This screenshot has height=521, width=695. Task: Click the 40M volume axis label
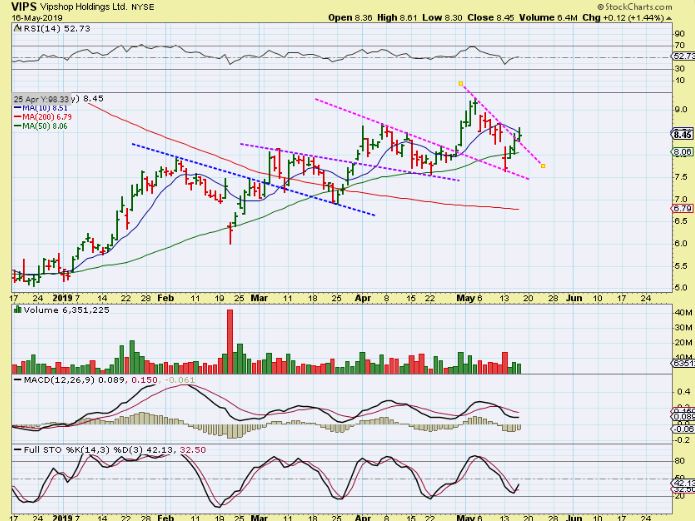click(x=683, y=313)
